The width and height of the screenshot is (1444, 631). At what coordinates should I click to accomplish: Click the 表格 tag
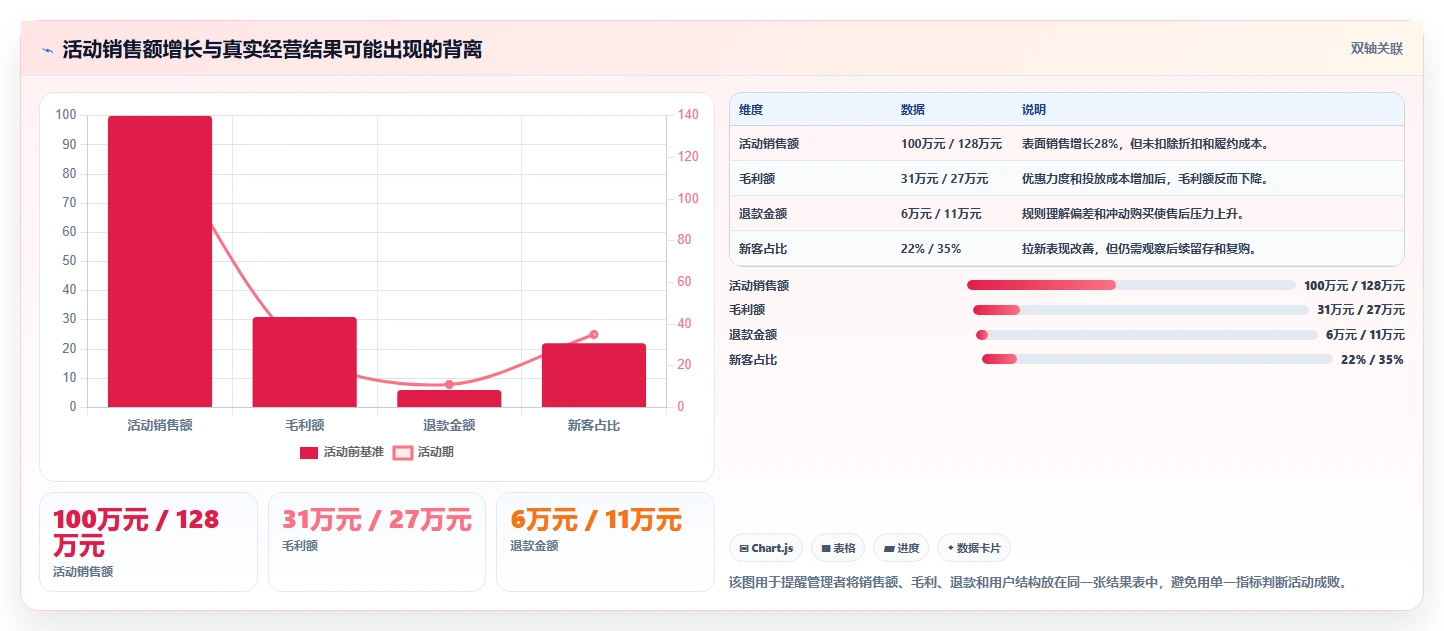tap(838, 548)
